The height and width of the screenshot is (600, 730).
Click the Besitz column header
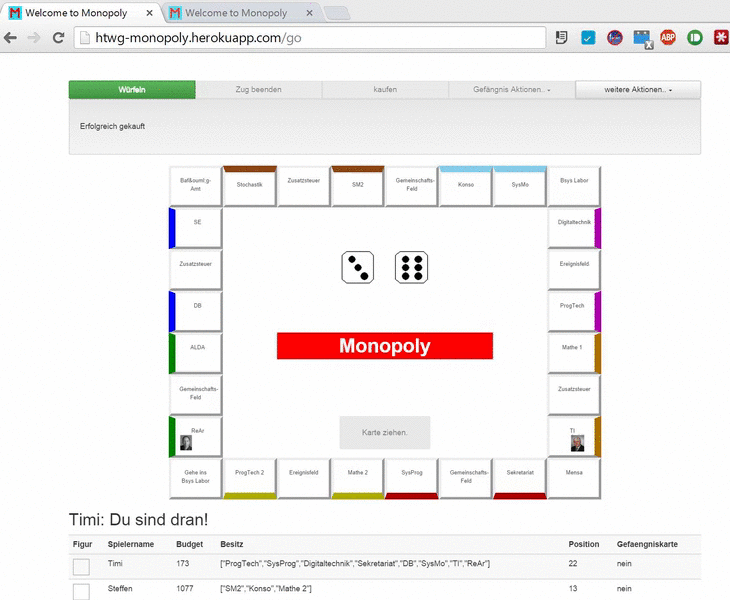[x=231, y=544]
